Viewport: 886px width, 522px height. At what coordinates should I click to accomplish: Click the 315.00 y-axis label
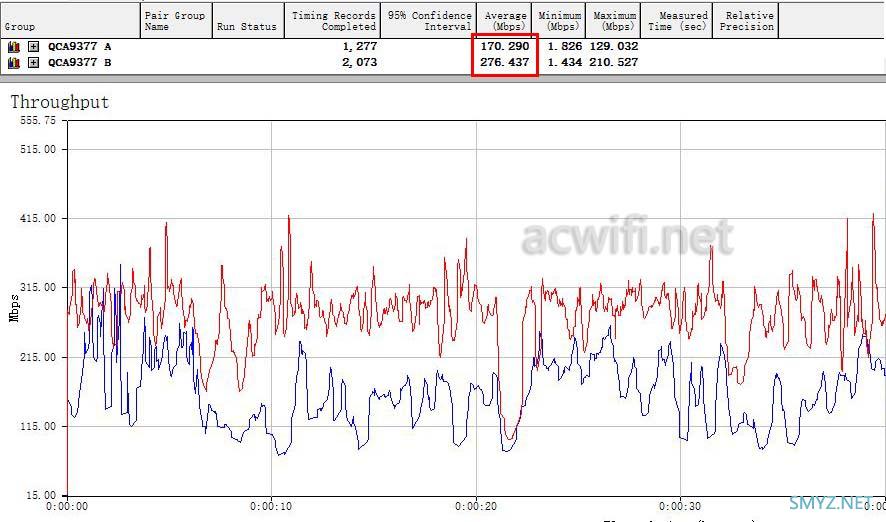tap(38, 288)
